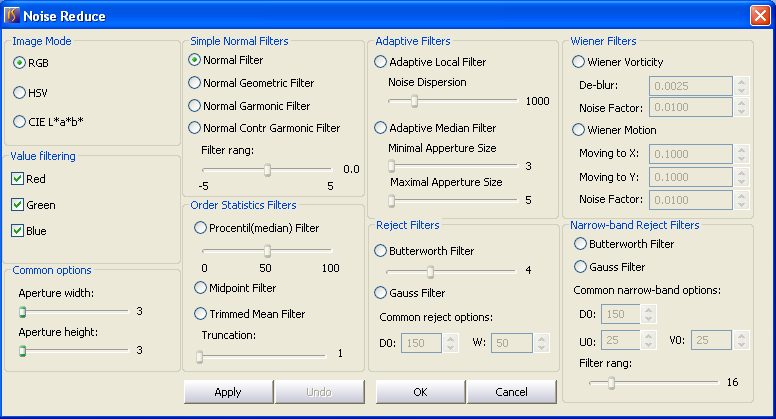The image size is (776, 419).
Task: Enable the Adaptive Median Filter
Action: 381,128
